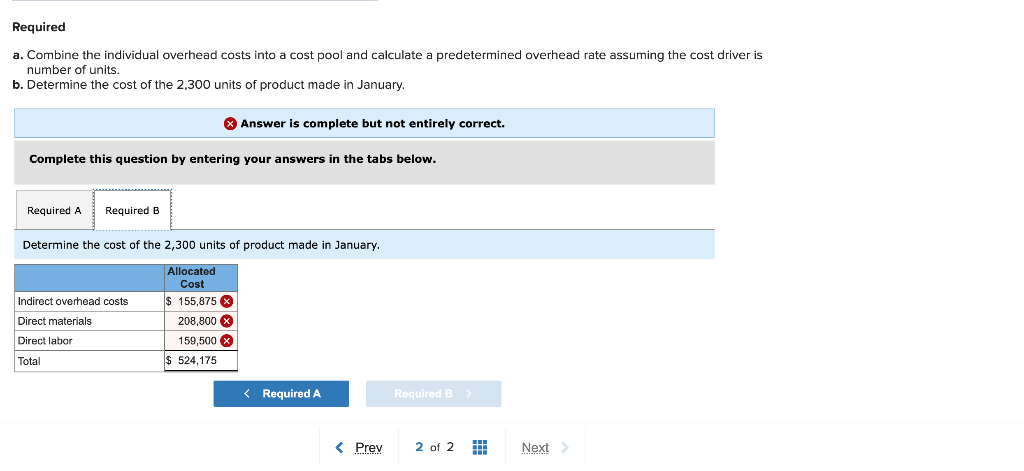This screenshot has height=471, width=1024.
Task: Select the Required B tab
Action: click(132, 211)
